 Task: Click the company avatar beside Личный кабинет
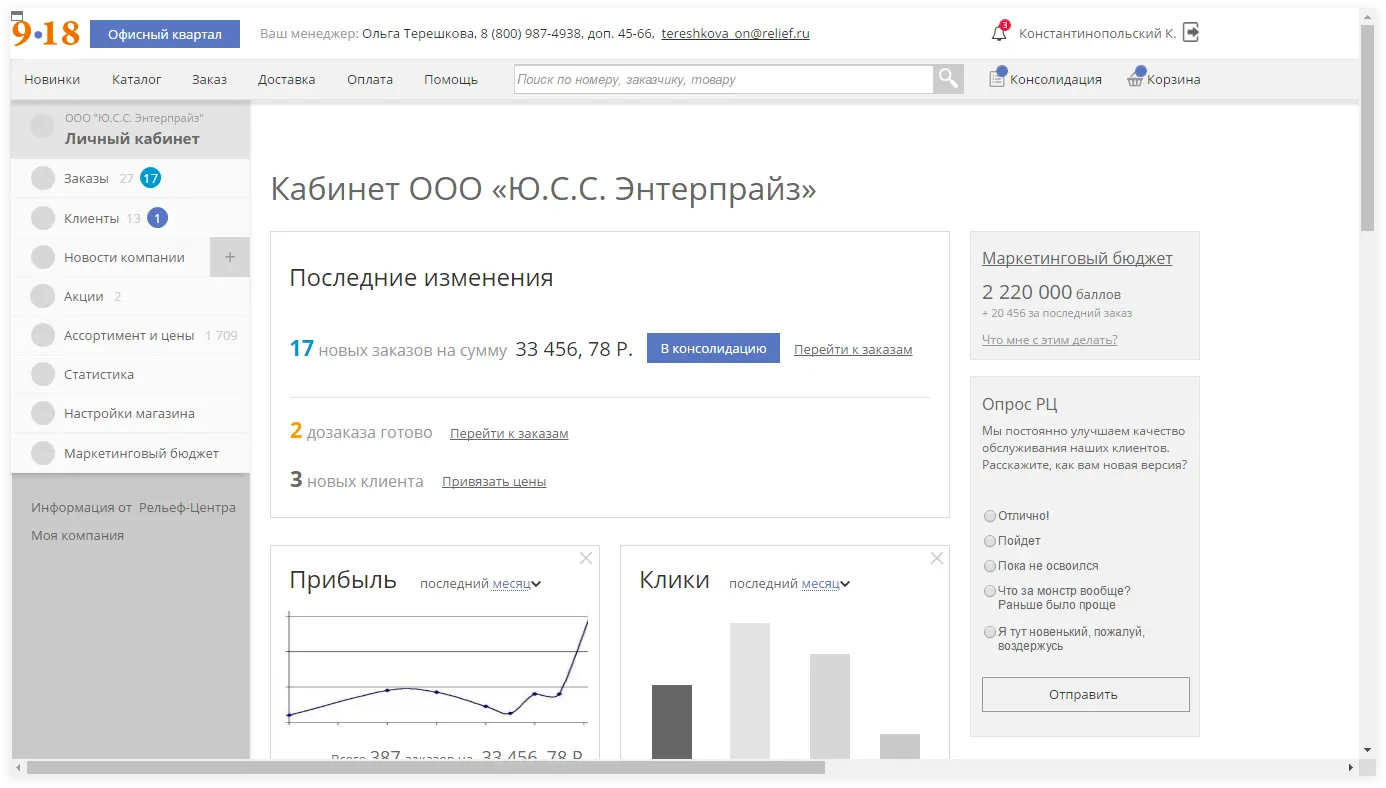[43, 127]
